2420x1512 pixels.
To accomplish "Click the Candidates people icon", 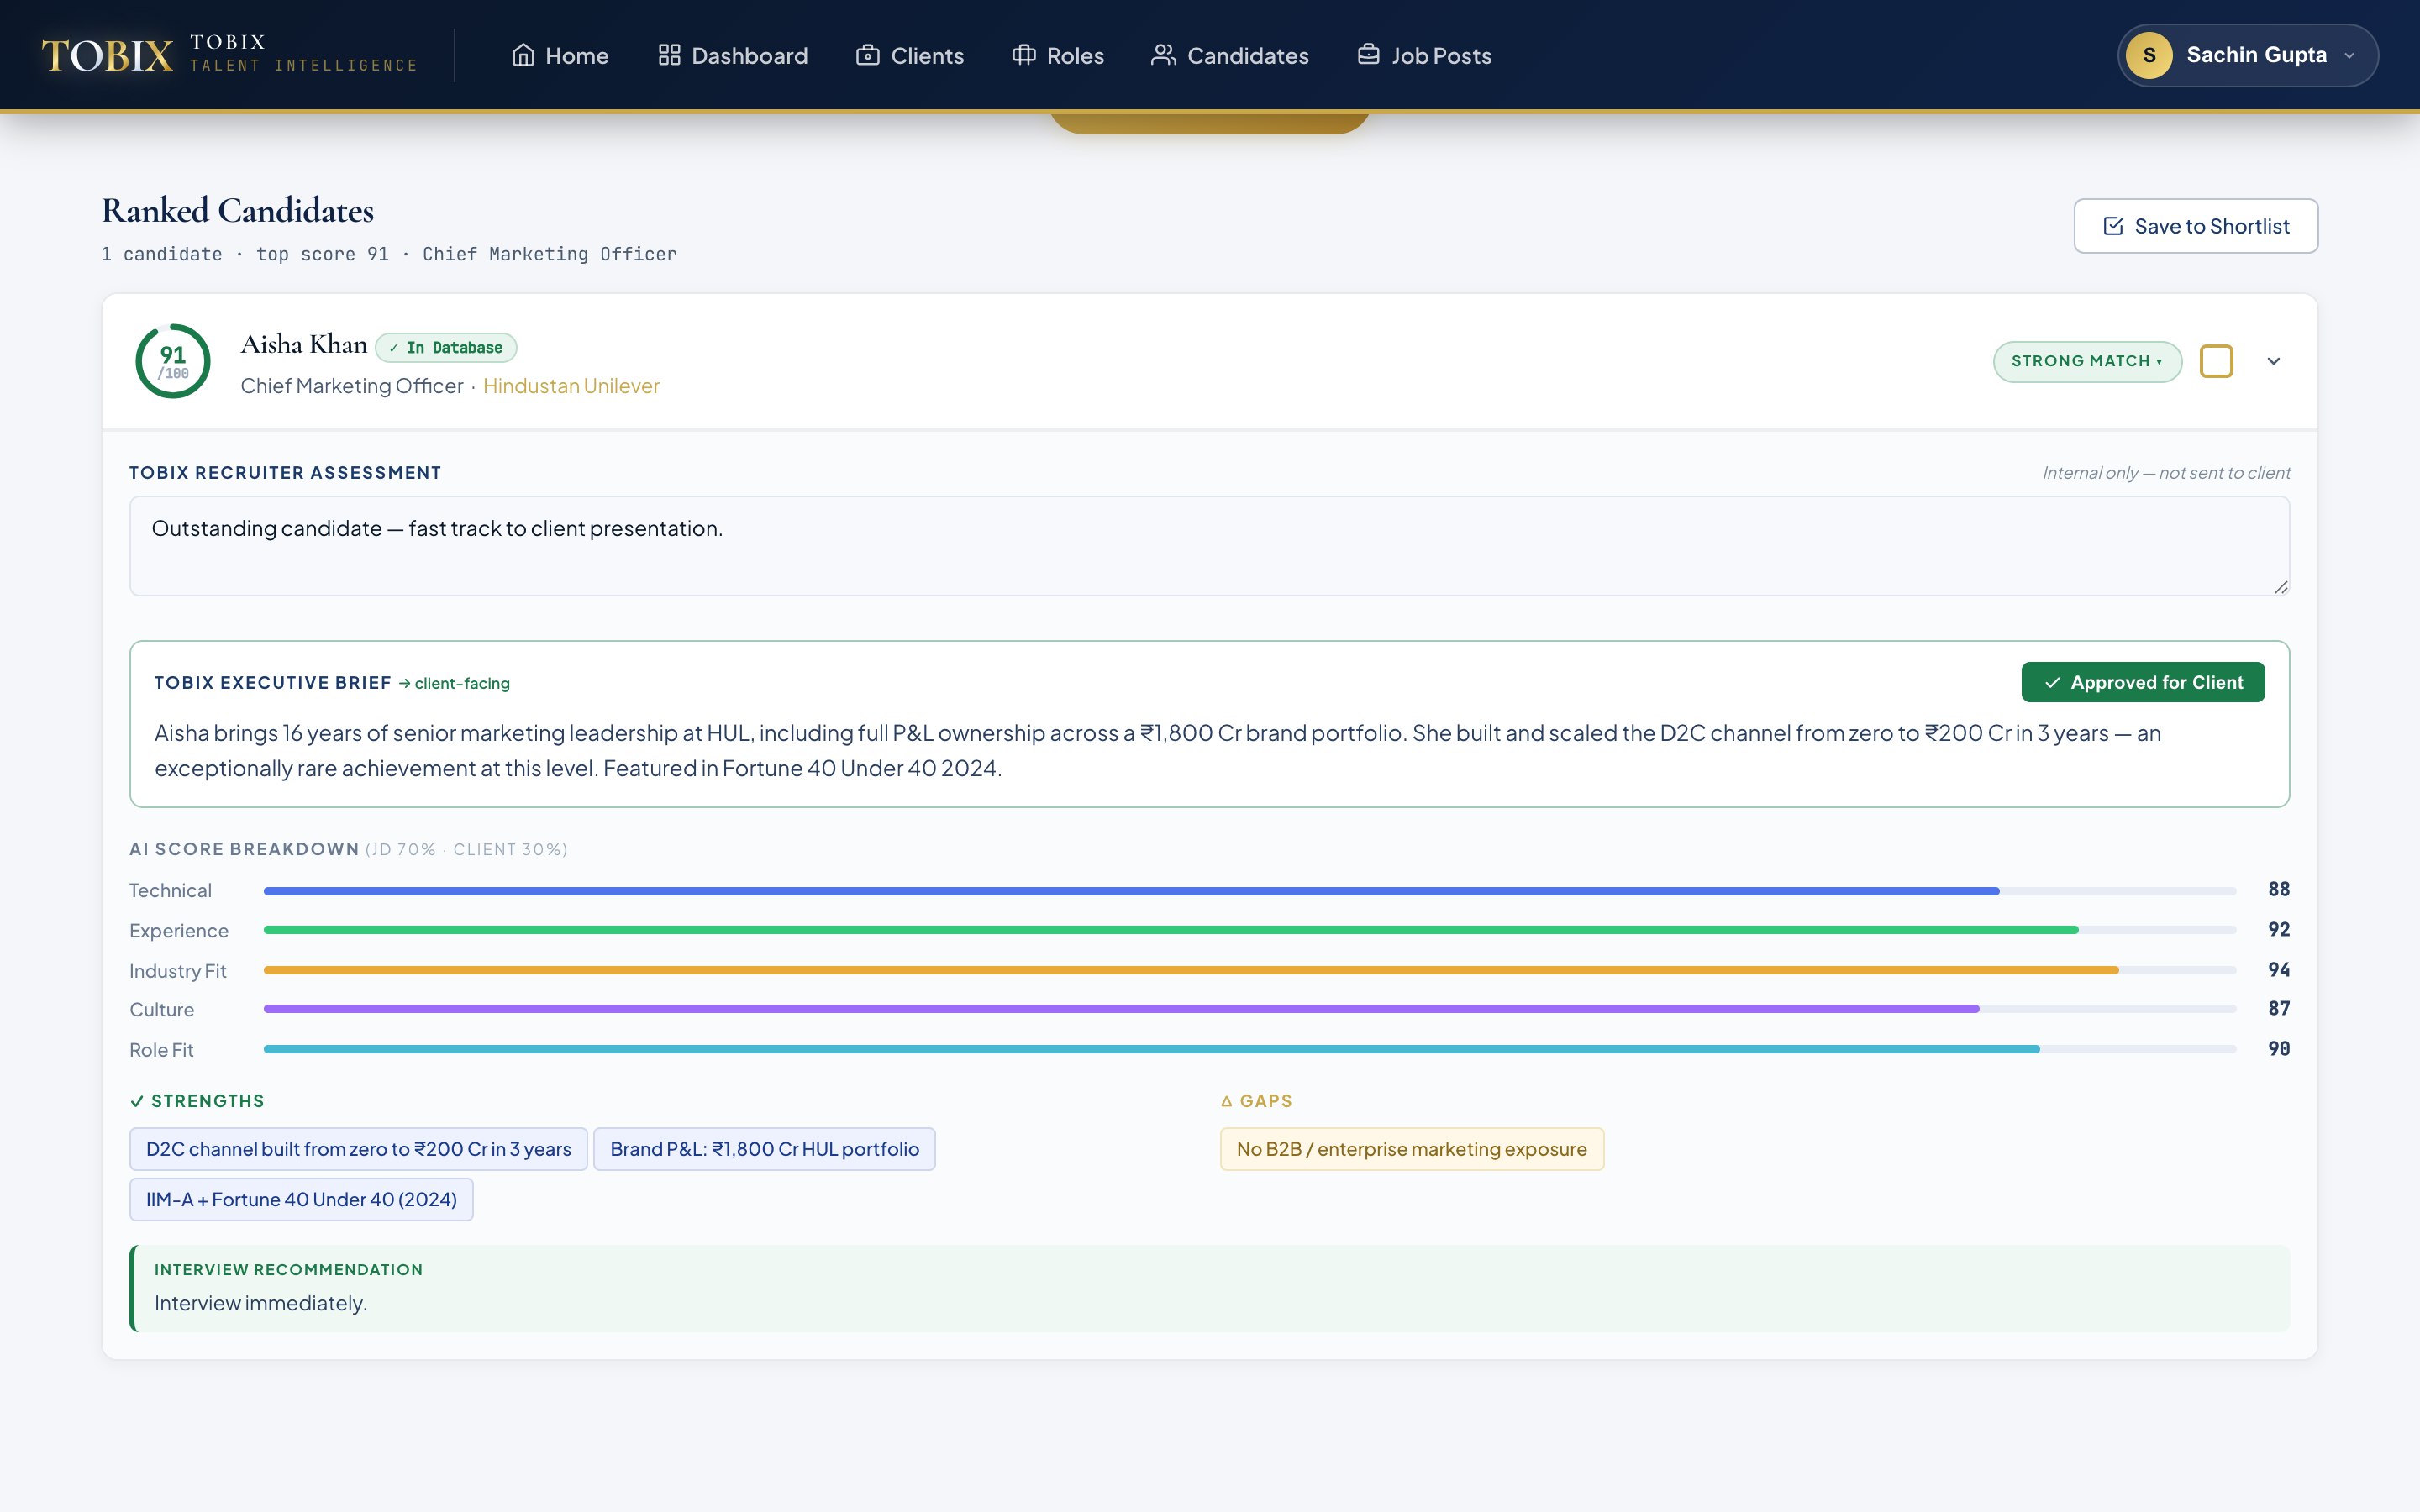I will click(1163, 55).
